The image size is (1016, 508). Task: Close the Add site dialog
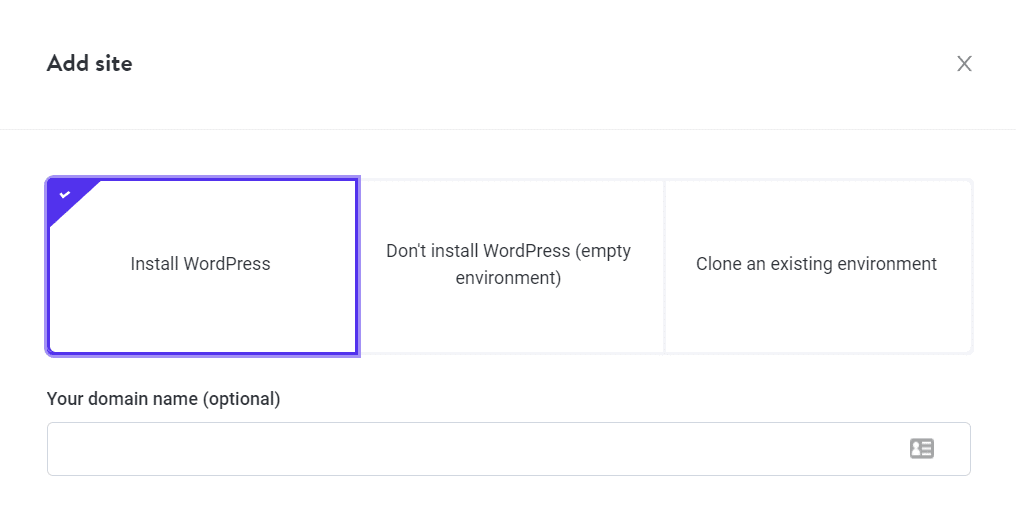pos(964,64)
